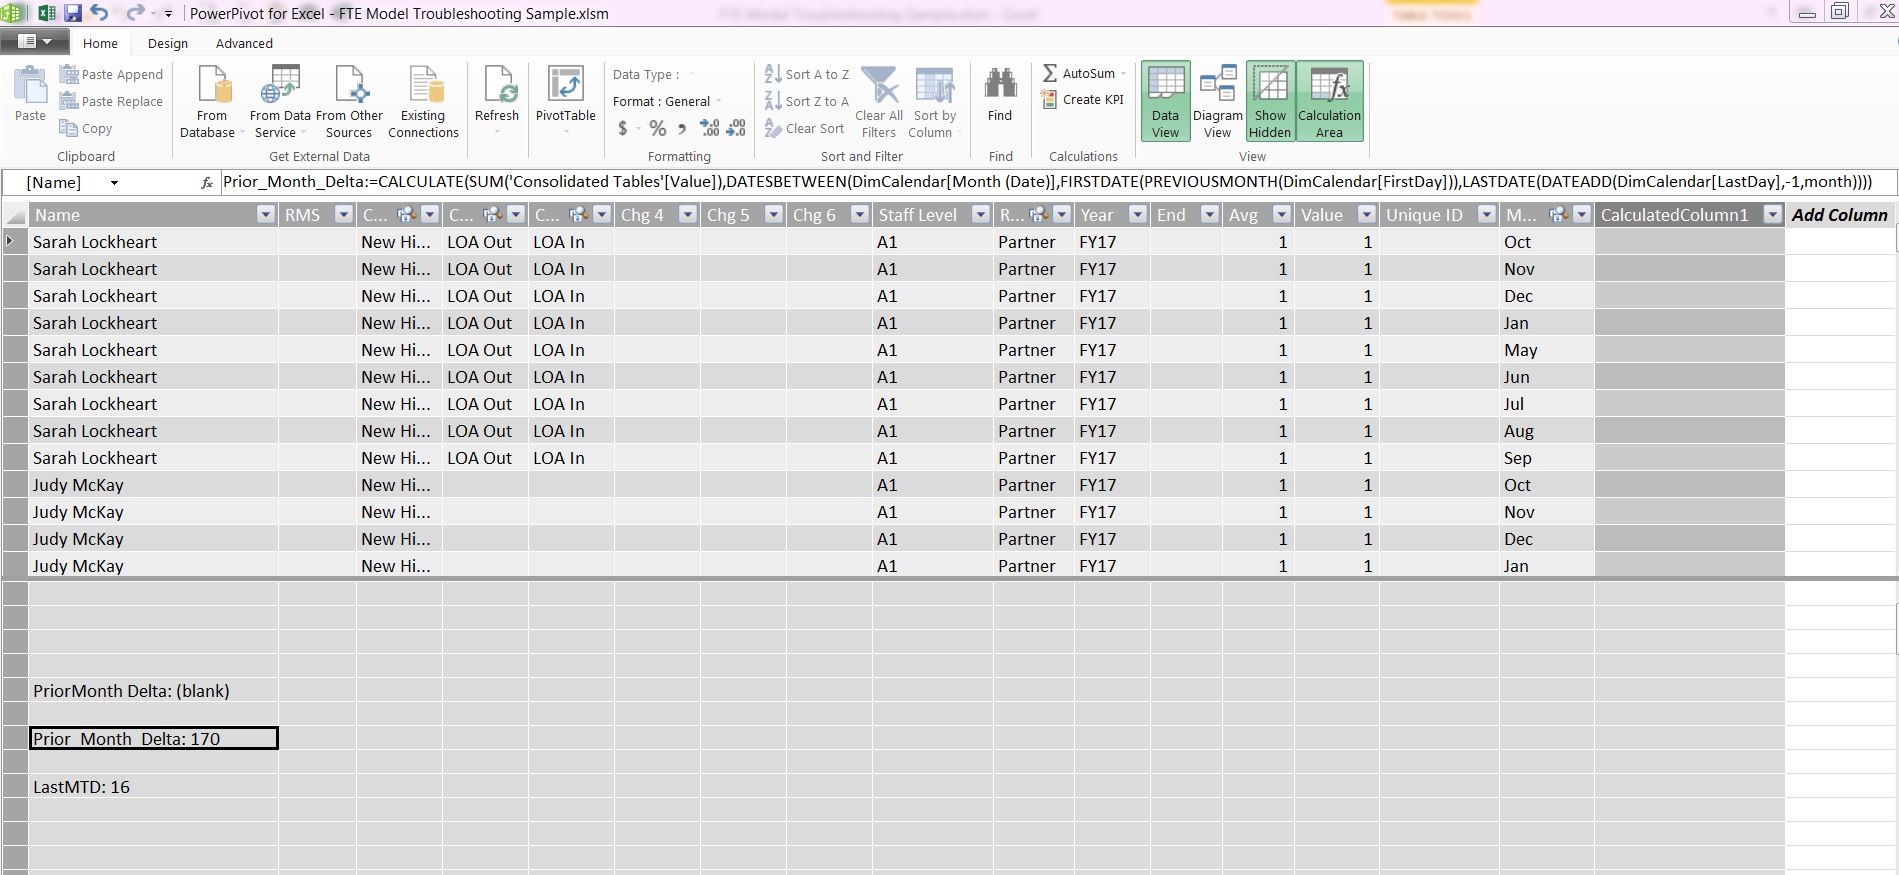Apply percent format
Image resolution: width=1899 pixels, height=875 pixels.
(x=657, y=128)
